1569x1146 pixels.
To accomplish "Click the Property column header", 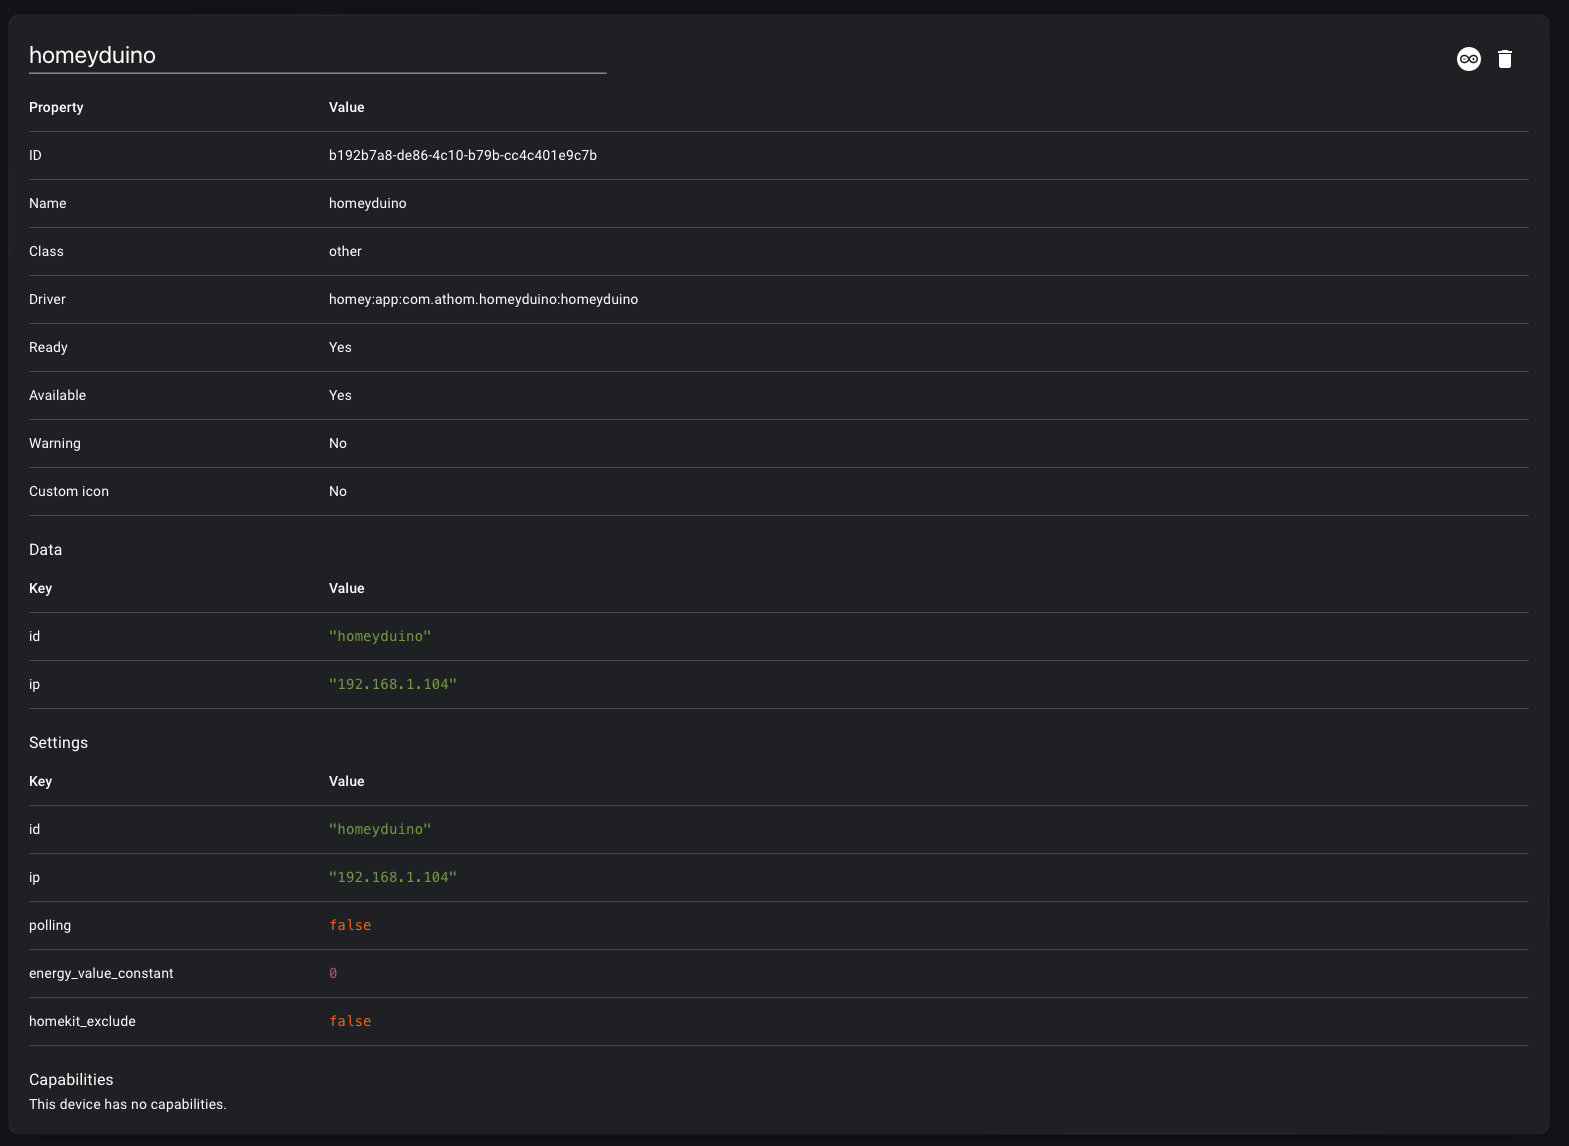I will coord(56,107).
